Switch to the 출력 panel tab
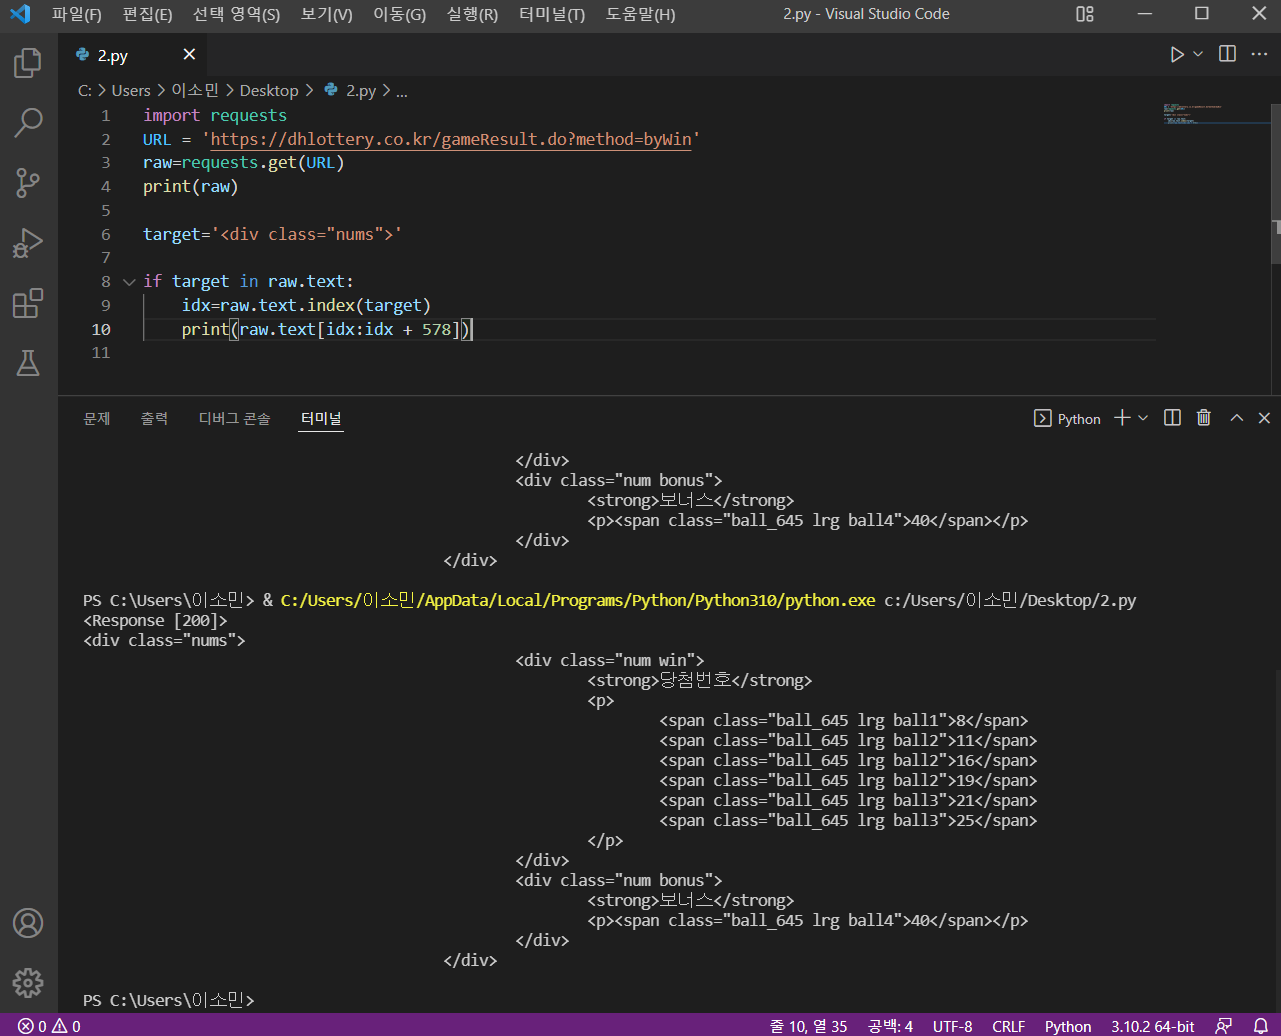Screen dimensions: 1281x1036 (154, 418)
